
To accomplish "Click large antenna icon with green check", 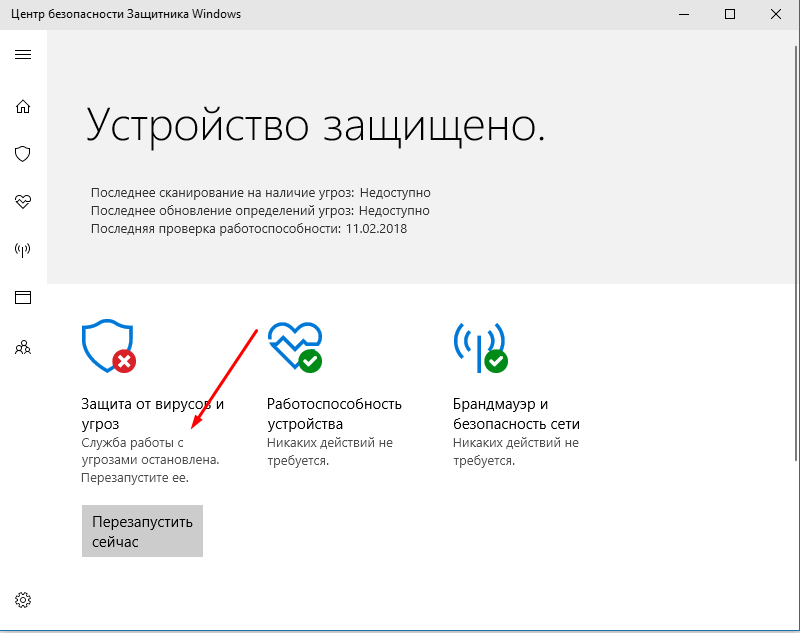I will pos(480,347).
